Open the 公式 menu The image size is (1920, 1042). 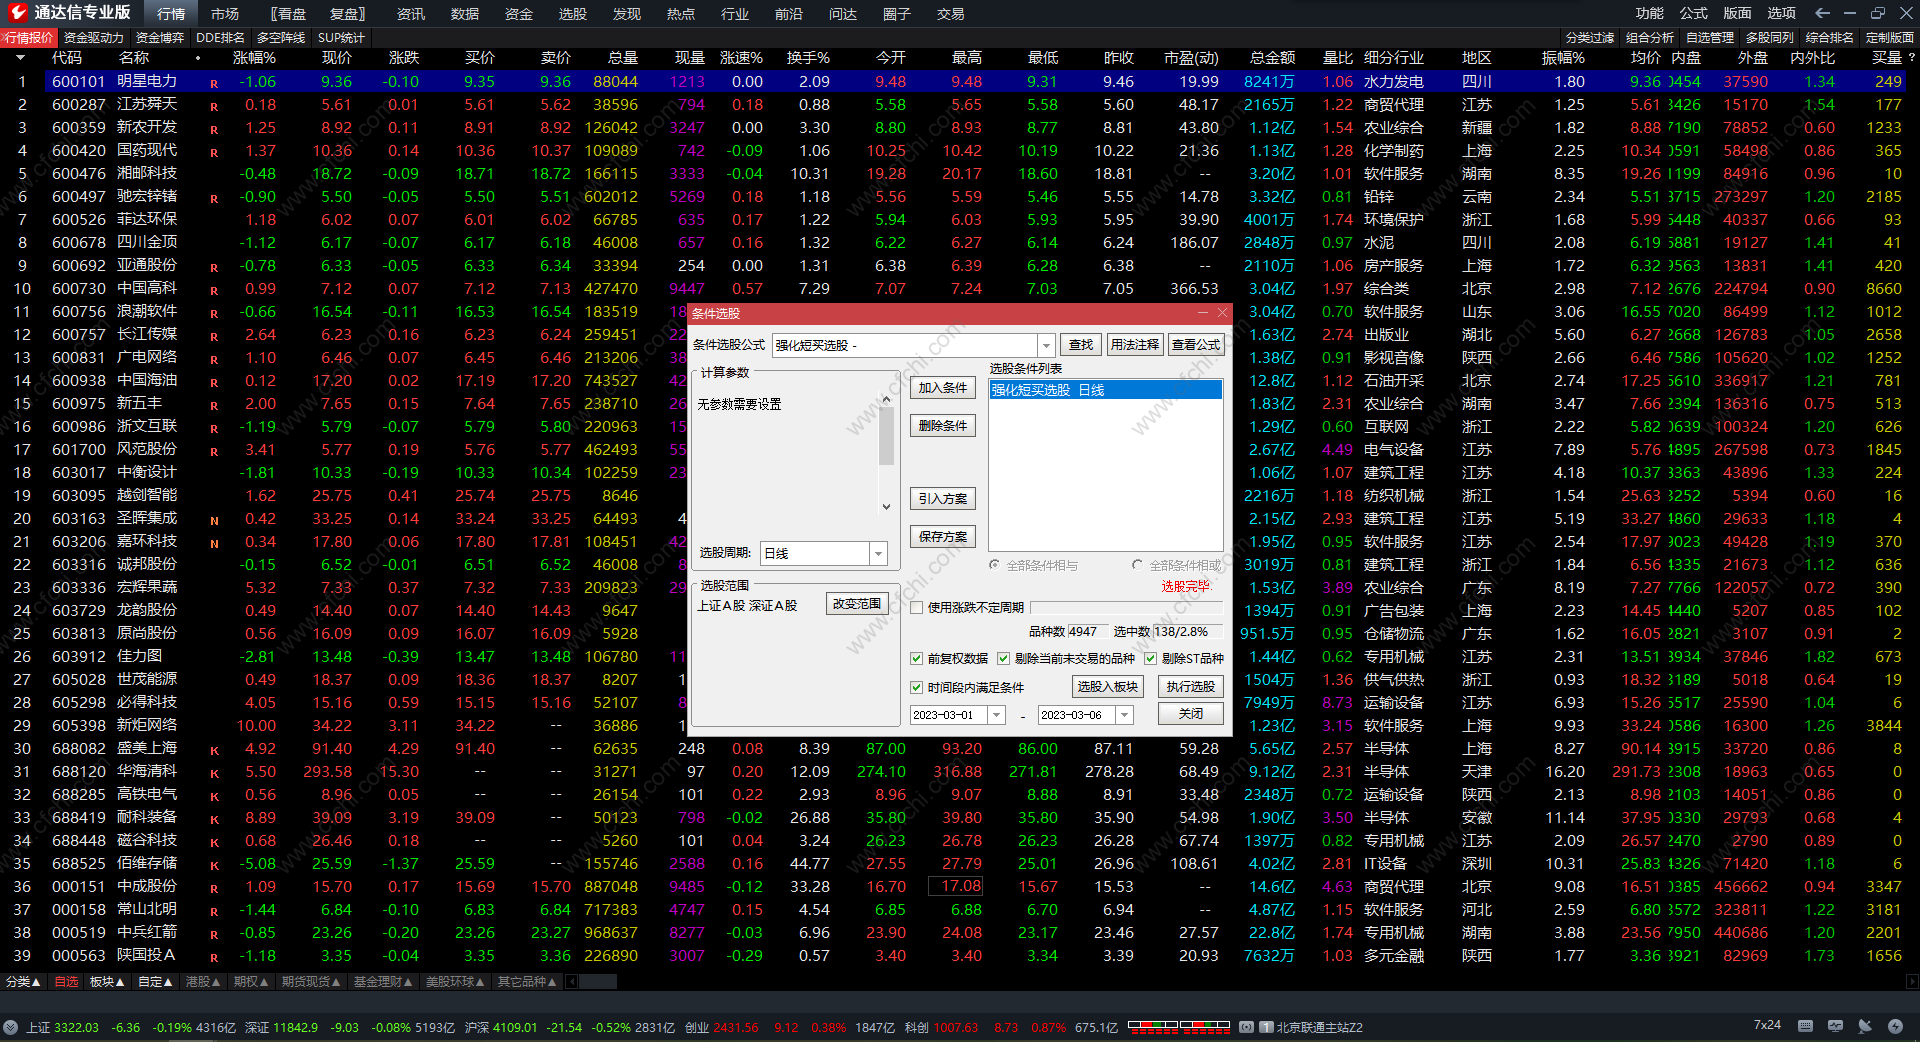tap(1693, 13)
